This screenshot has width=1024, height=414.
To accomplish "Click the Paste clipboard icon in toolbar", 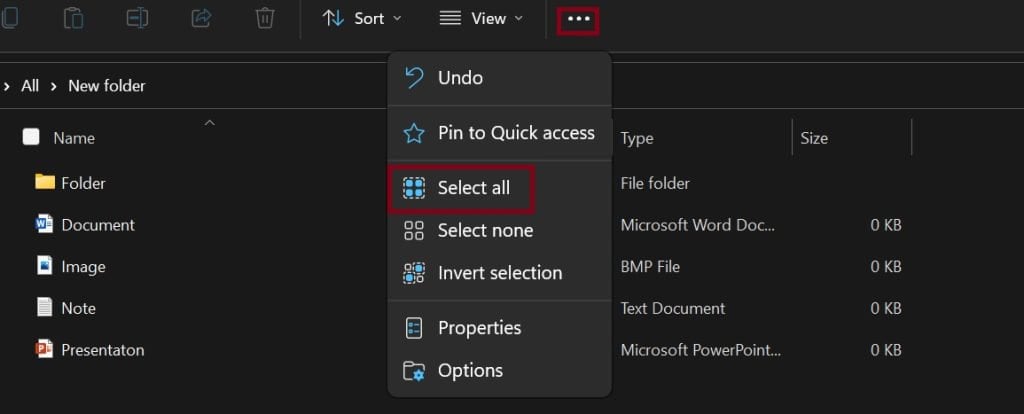I will pos(73,18).
